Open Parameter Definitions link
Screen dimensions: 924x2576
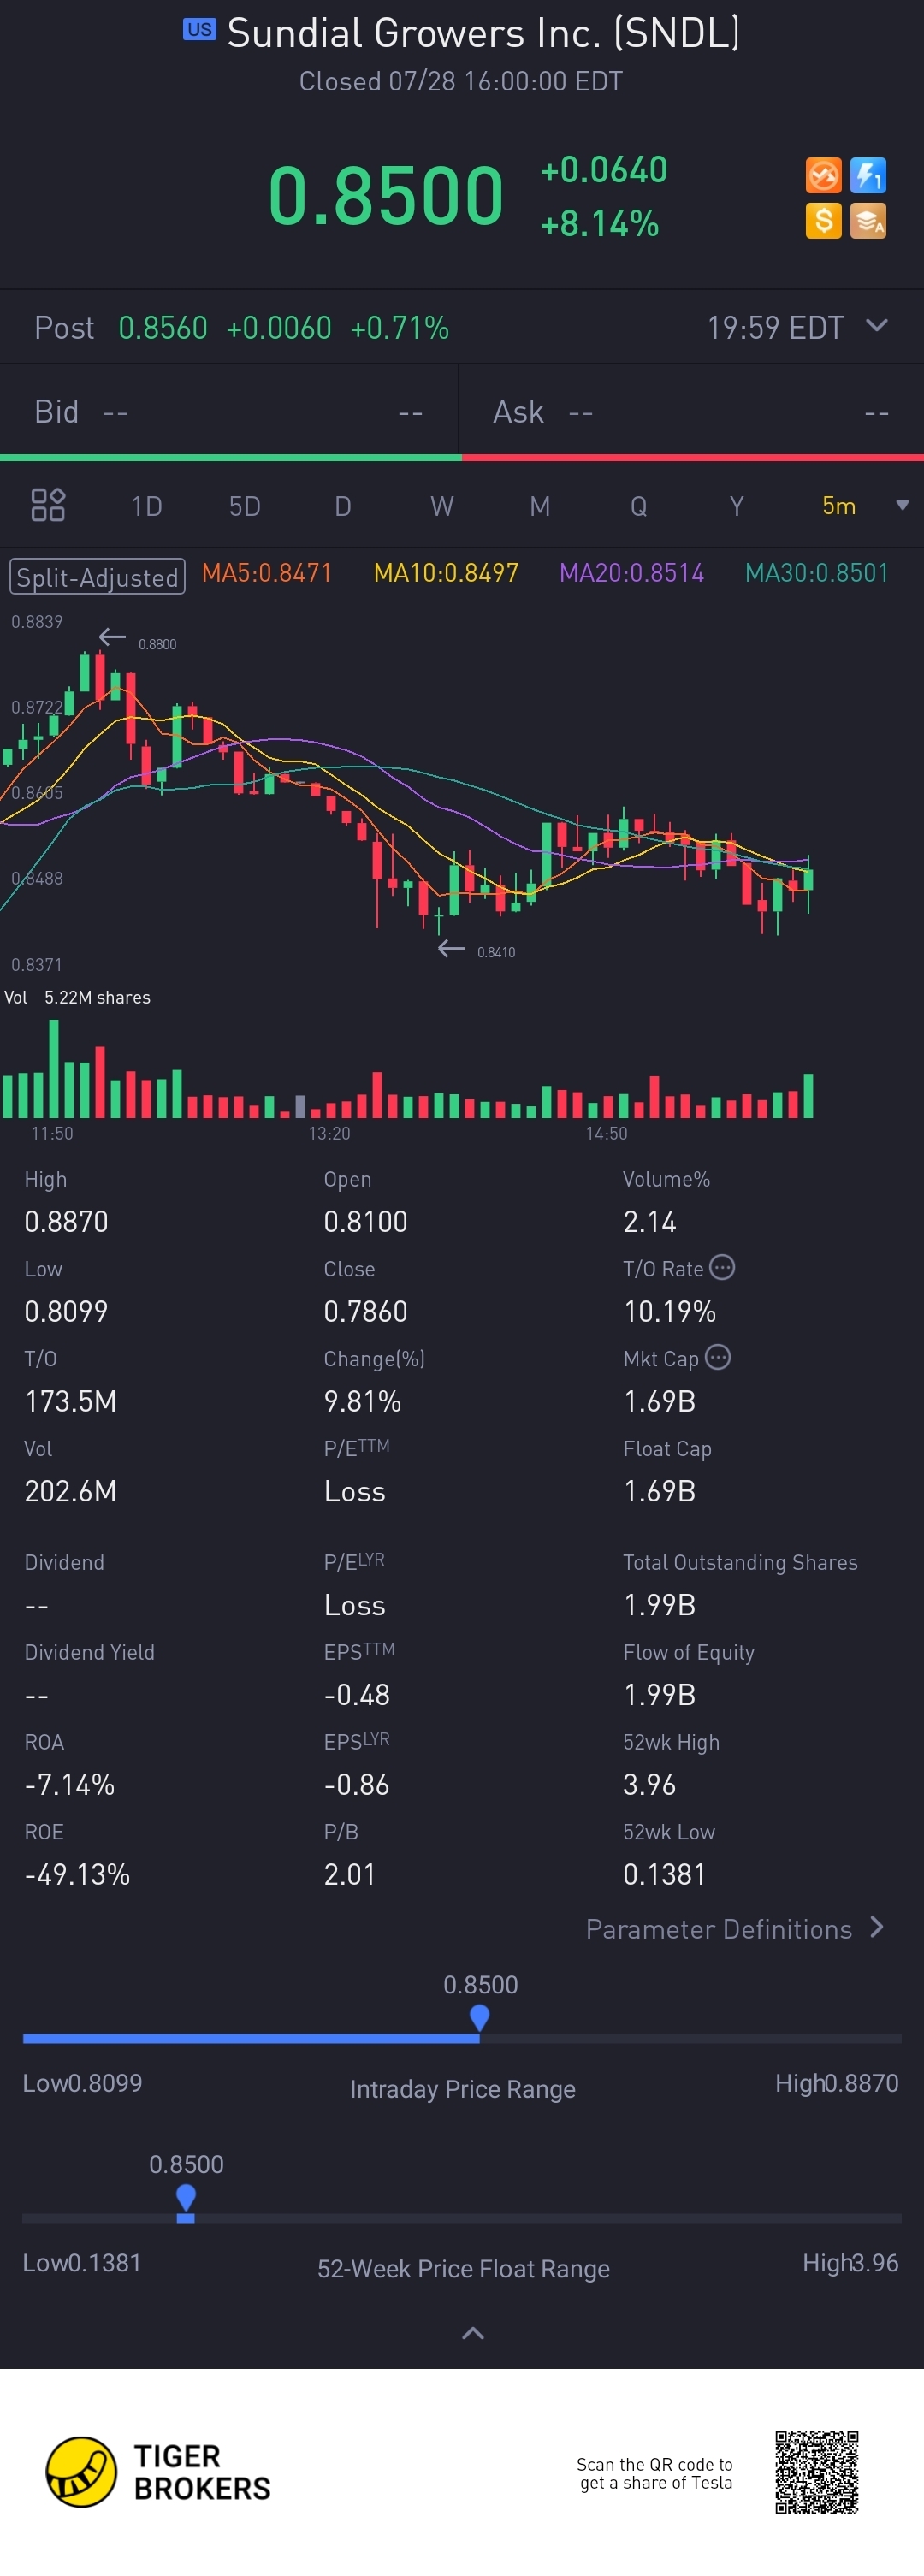(734, 1929)
